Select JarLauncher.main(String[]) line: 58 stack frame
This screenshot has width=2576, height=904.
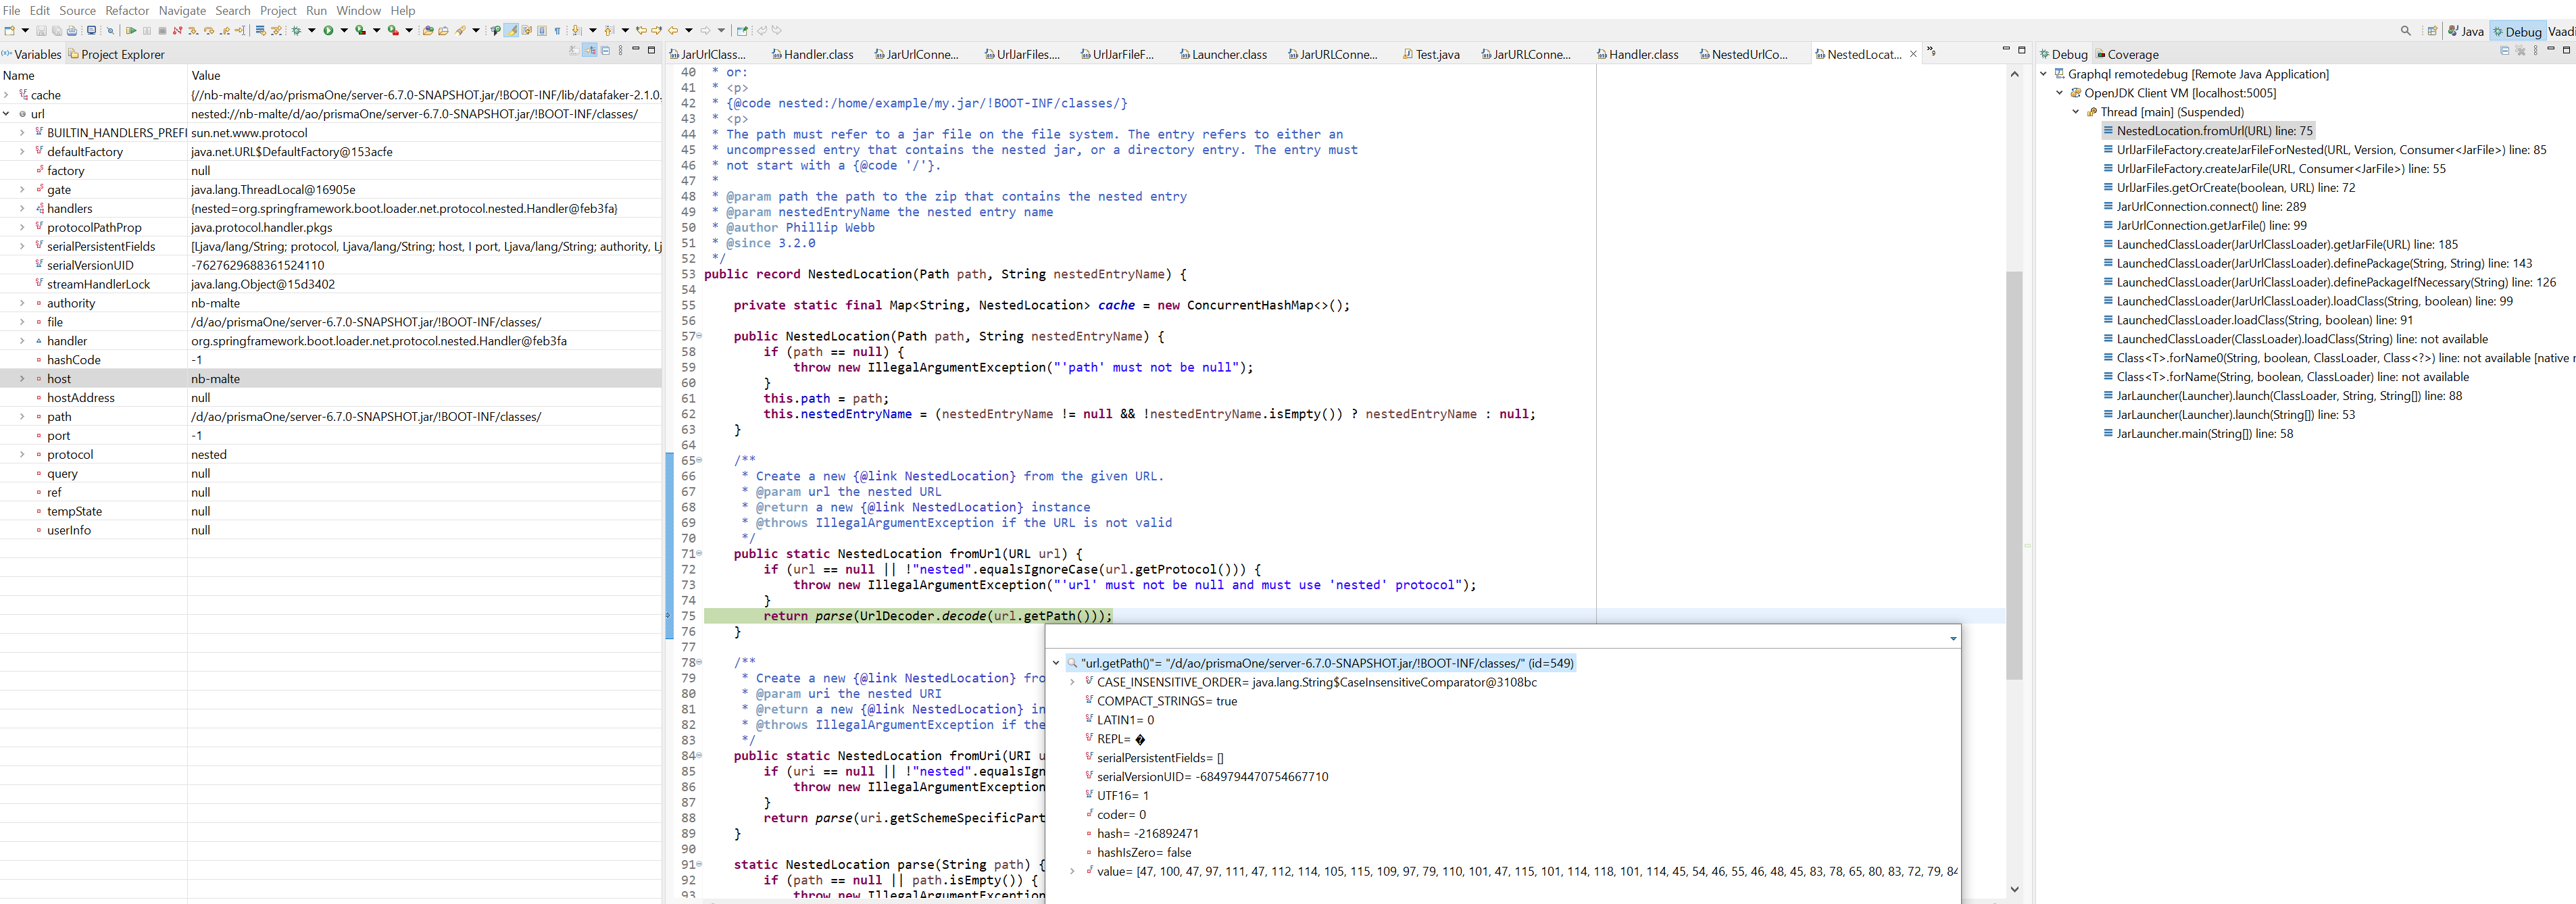pyautogui.click(x=2204, y=434)
